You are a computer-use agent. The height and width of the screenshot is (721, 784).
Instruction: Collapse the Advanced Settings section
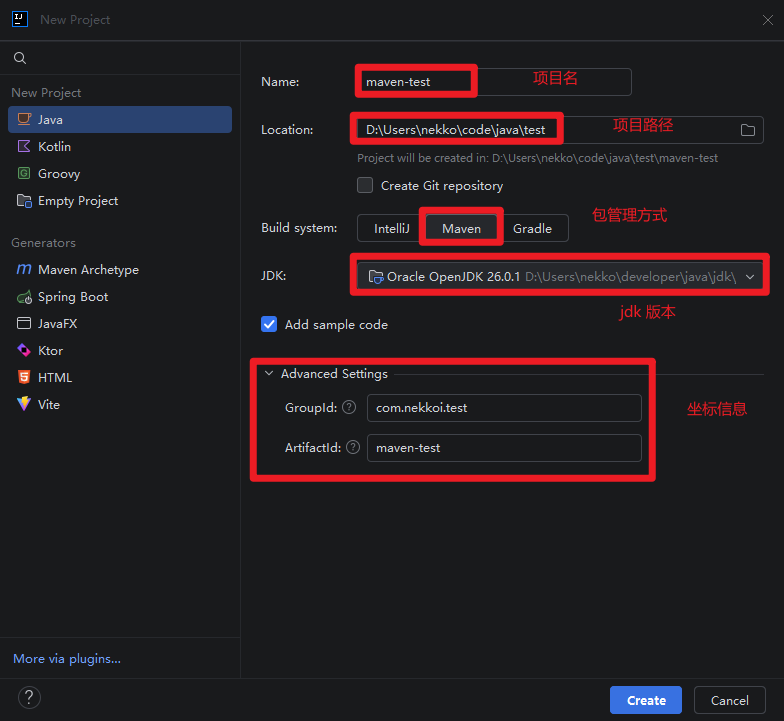[269, 374]
